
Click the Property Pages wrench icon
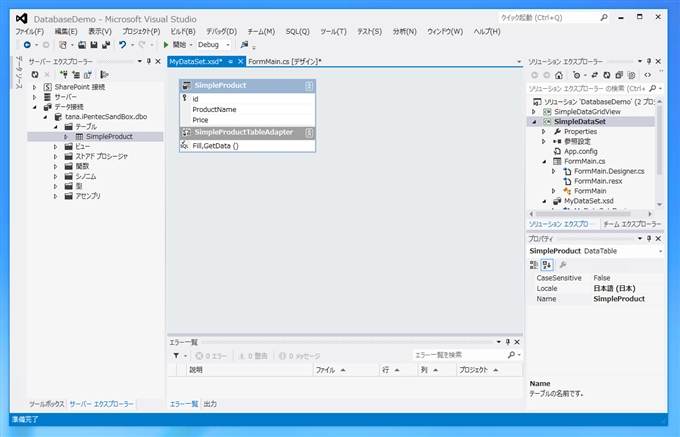(563, 264)
